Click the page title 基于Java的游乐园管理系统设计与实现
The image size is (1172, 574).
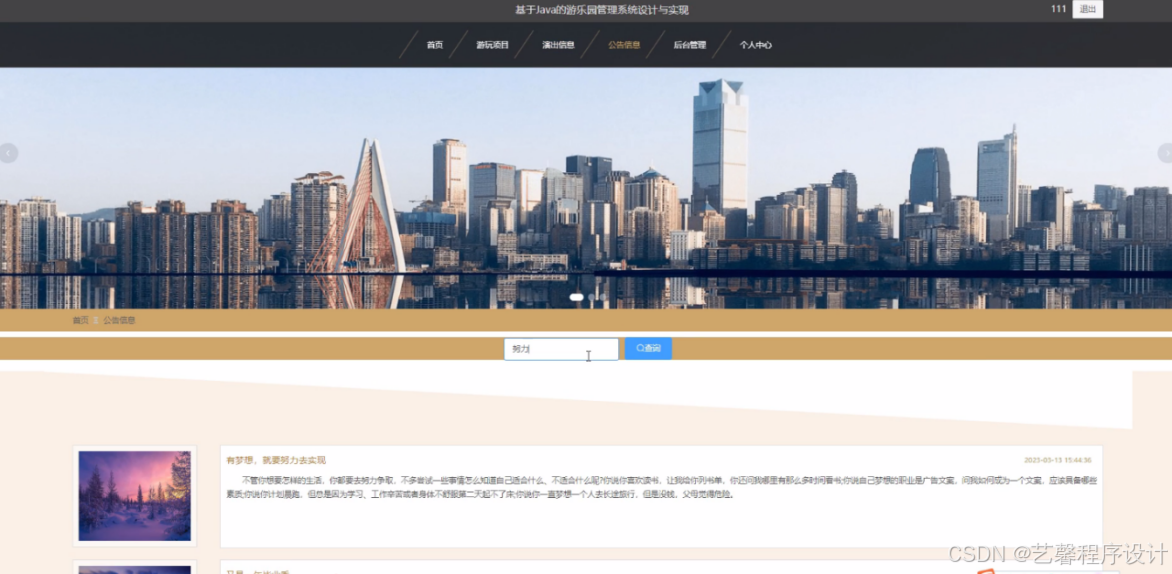(602, 10)
